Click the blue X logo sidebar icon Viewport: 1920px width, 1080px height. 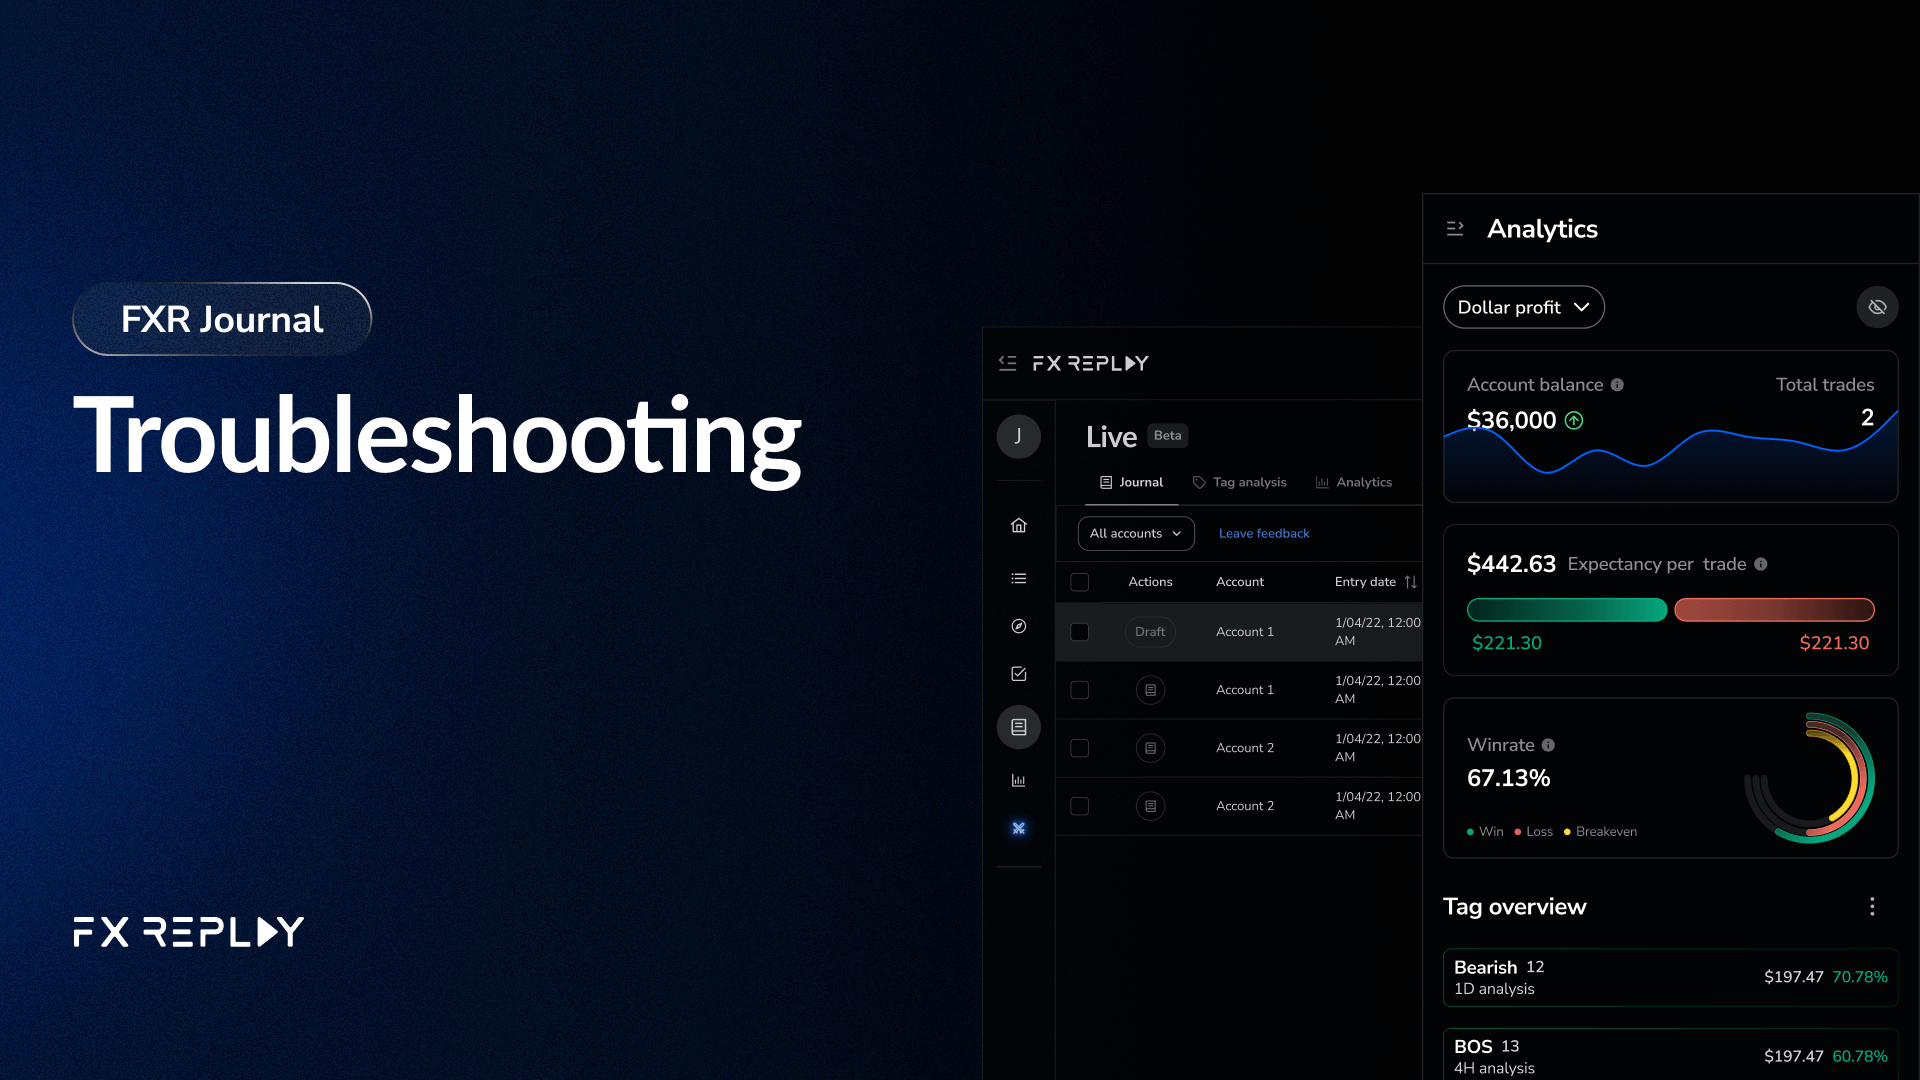click(x=1018, y=828)
